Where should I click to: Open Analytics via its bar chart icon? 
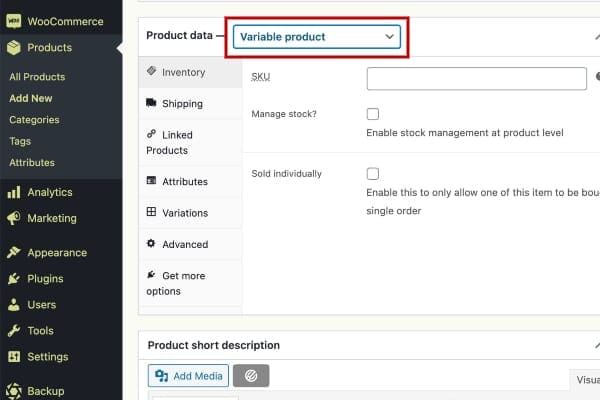click(x=13, y=192)
